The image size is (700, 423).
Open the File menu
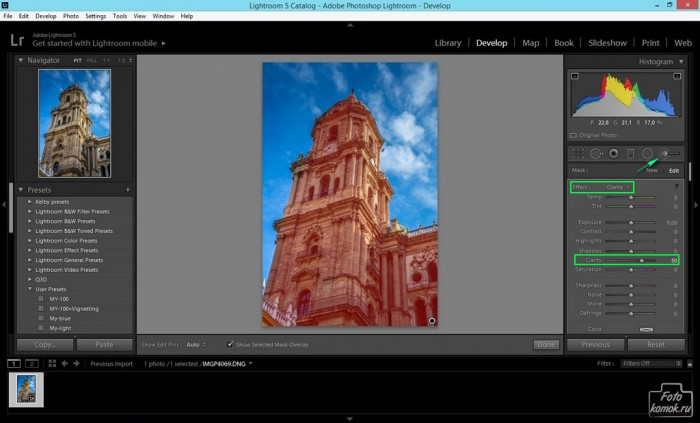click(x=8, y=16)
